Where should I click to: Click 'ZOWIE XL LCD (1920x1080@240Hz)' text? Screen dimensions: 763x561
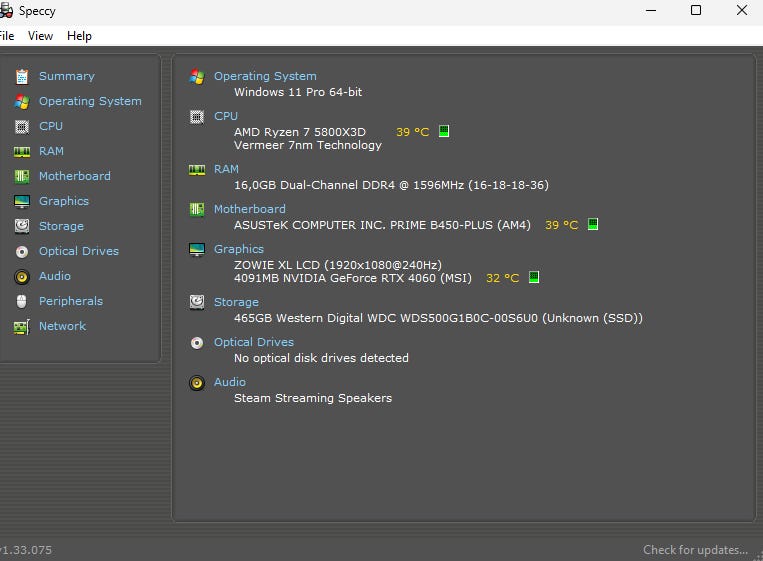pos(338,265)
